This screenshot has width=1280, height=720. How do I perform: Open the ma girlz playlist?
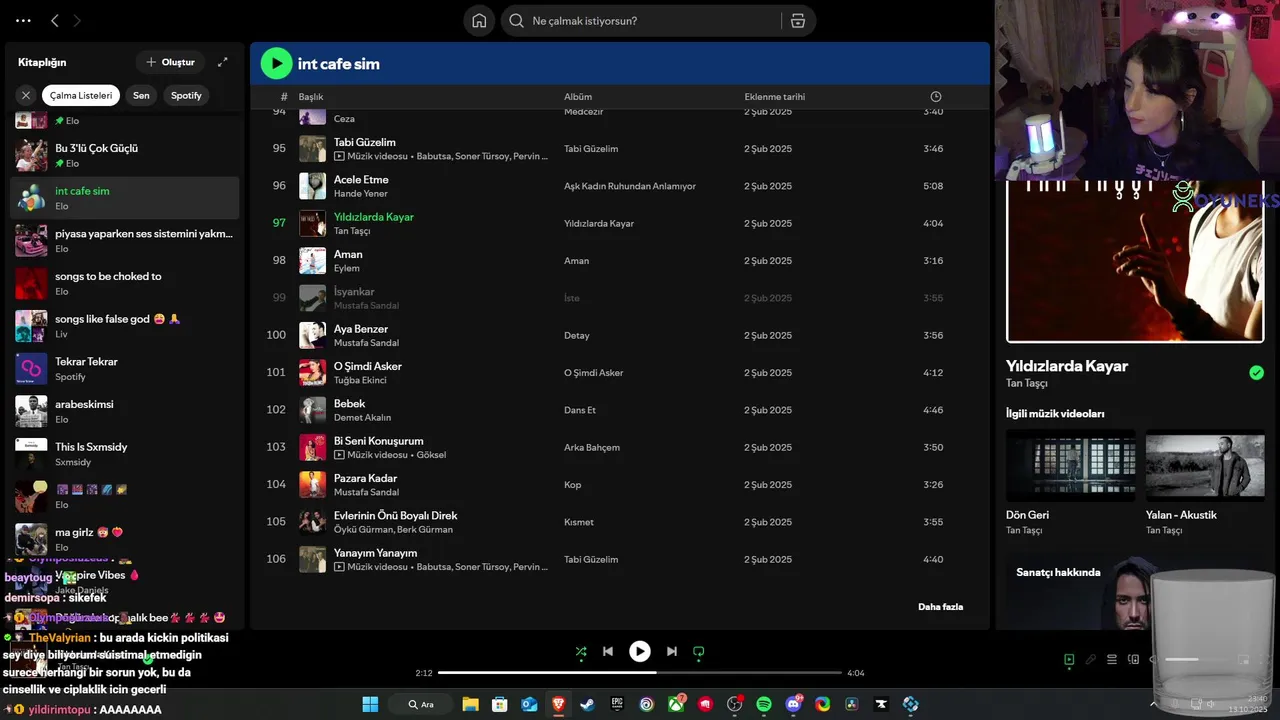[x=125, y=539]
